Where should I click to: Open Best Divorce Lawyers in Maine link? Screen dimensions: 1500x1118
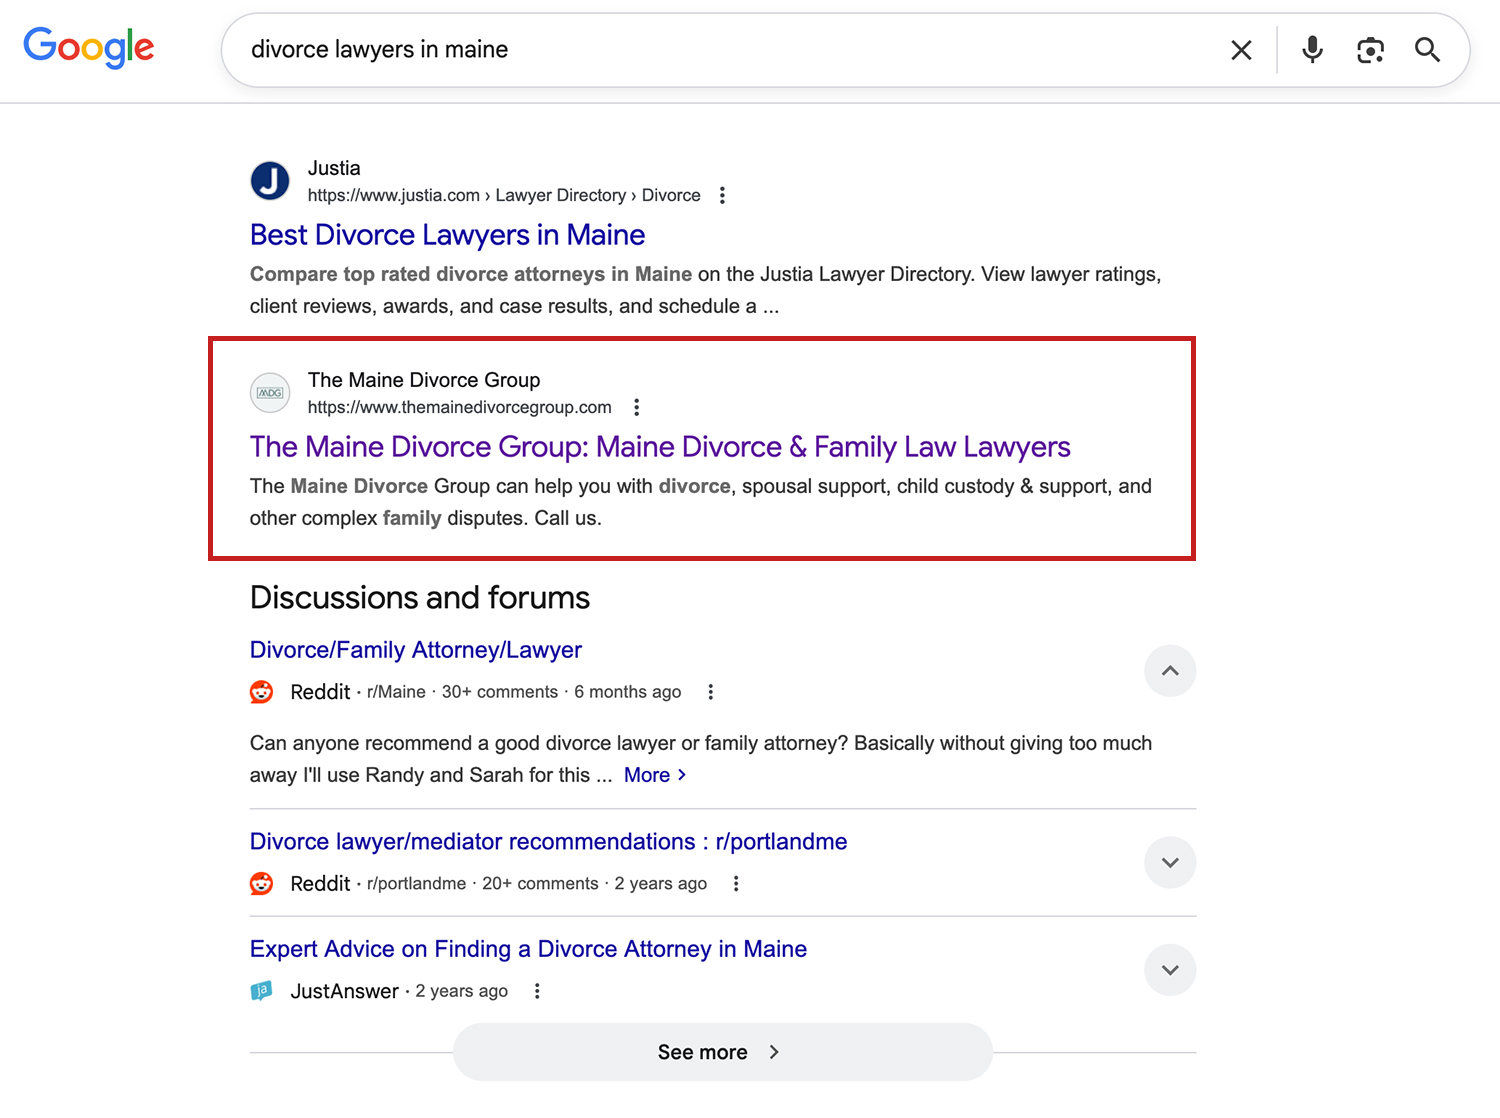coord(447,235)
